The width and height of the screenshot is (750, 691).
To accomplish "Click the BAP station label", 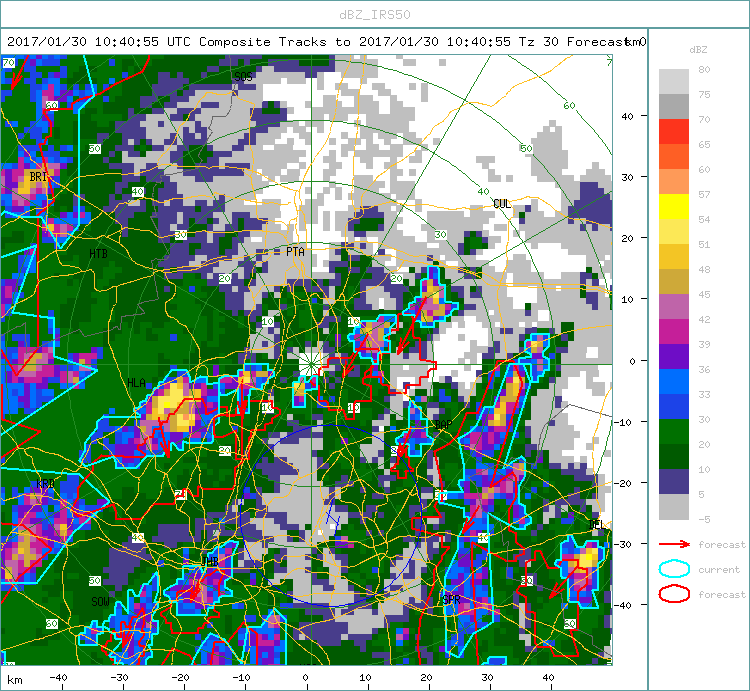I will [443, 424].
